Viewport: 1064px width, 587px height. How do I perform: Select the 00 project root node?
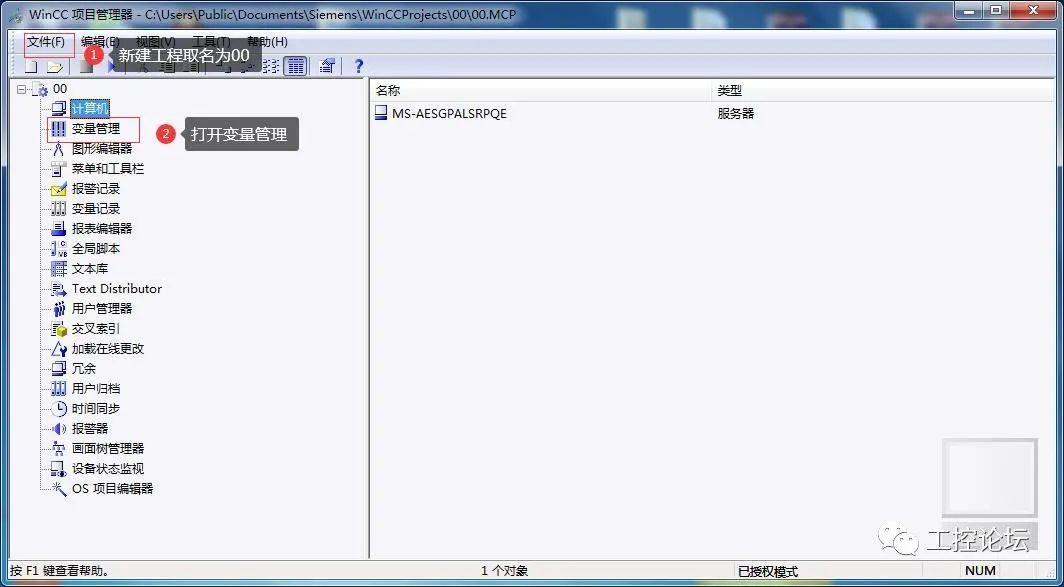[x=60, y=89]
